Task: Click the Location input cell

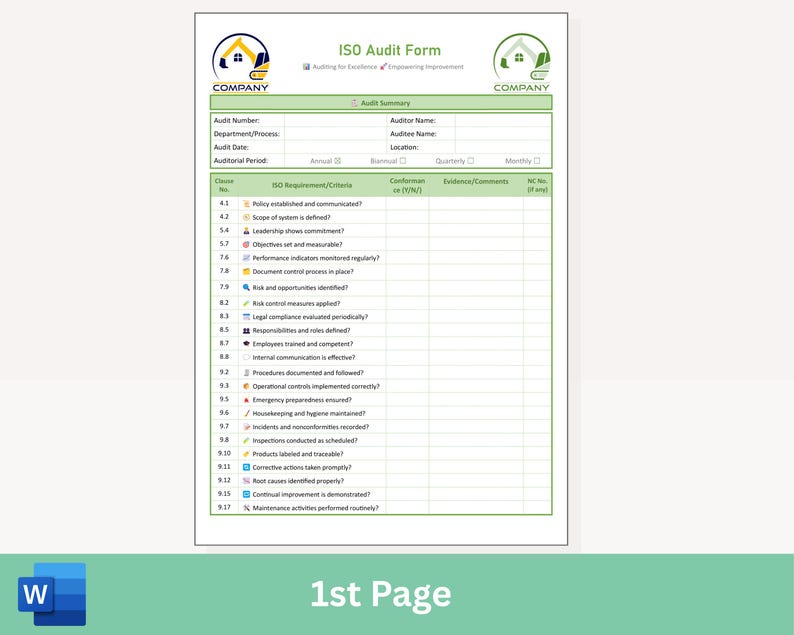Action: point(503,147)
